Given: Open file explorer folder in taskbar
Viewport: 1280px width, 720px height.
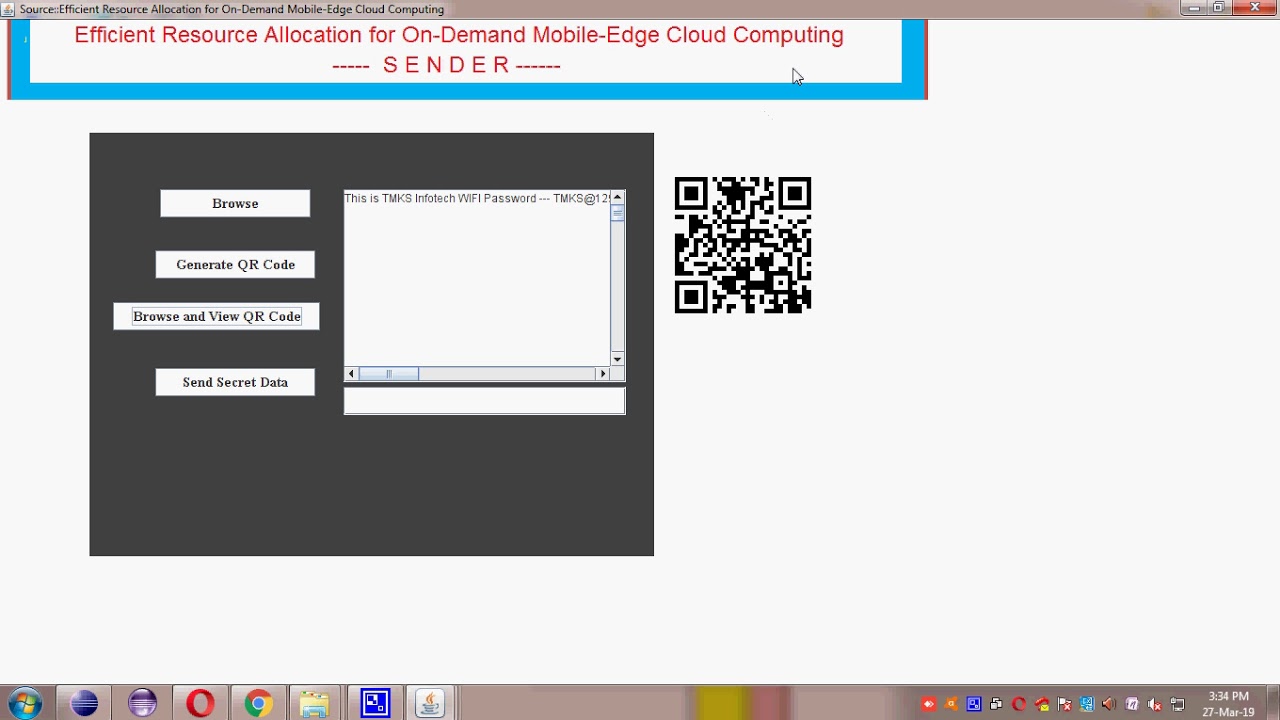Looking at the screenshot, I should point(314,704).
